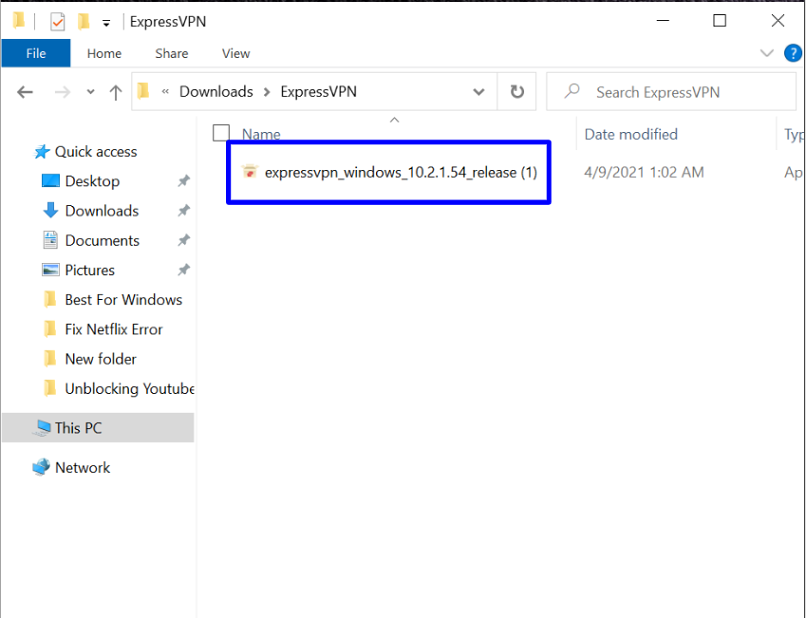Viewport: 806px width, 618px height.
Task: Open Desktop in navigation pane
Action: click(x=92, y=181)
